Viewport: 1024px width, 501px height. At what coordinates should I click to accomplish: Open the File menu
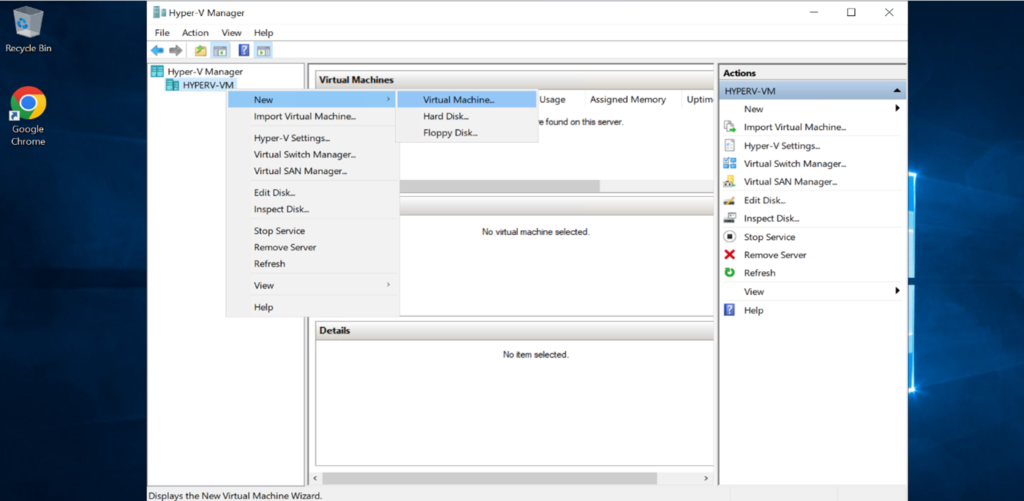click(162, 33)
